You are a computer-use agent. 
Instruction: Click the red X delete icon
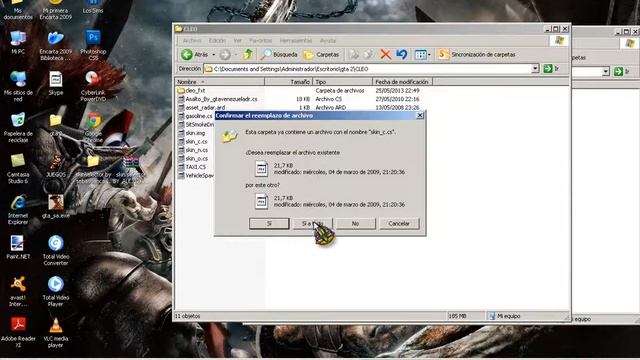coord(385,54)
